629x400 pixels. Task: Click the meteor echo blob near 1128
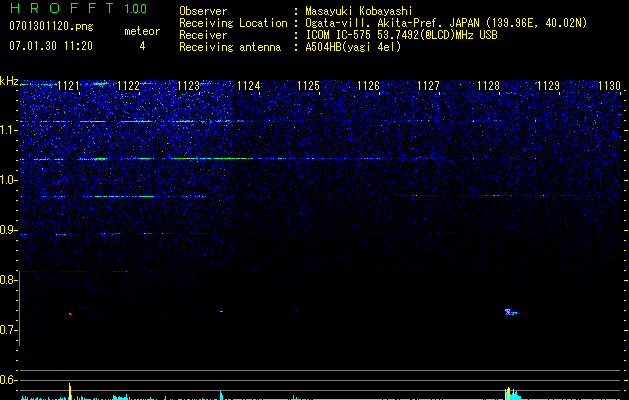[512, 312]
